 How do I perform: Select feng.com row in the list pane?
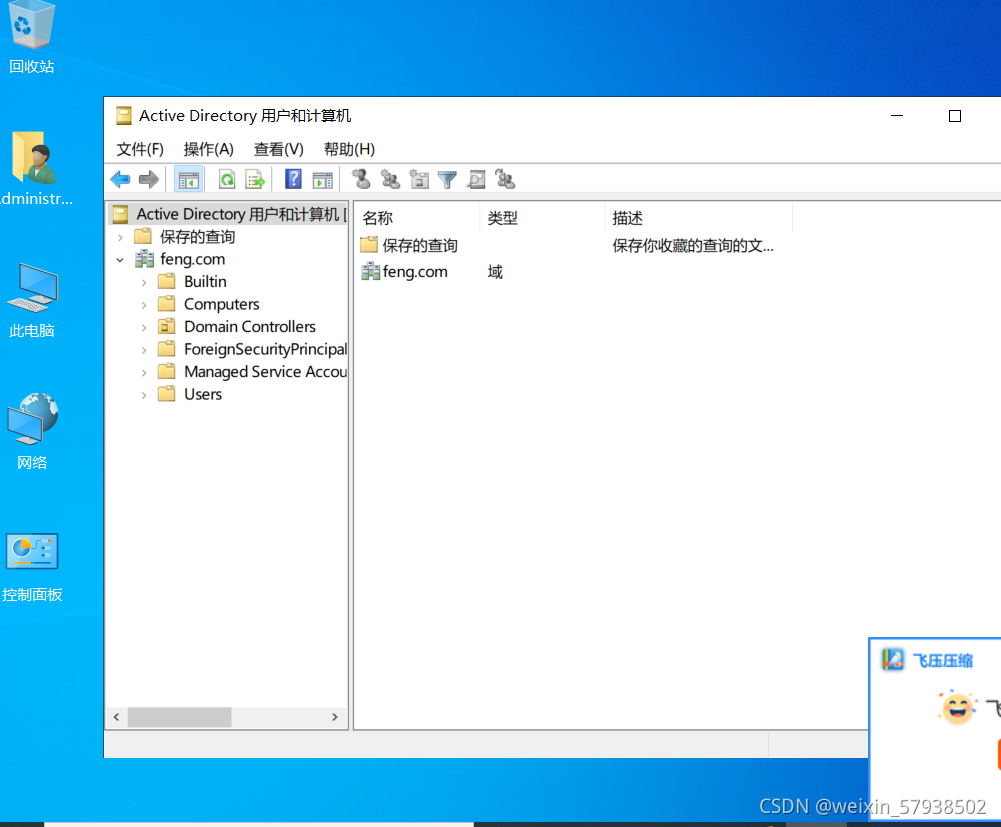point(405,271)
